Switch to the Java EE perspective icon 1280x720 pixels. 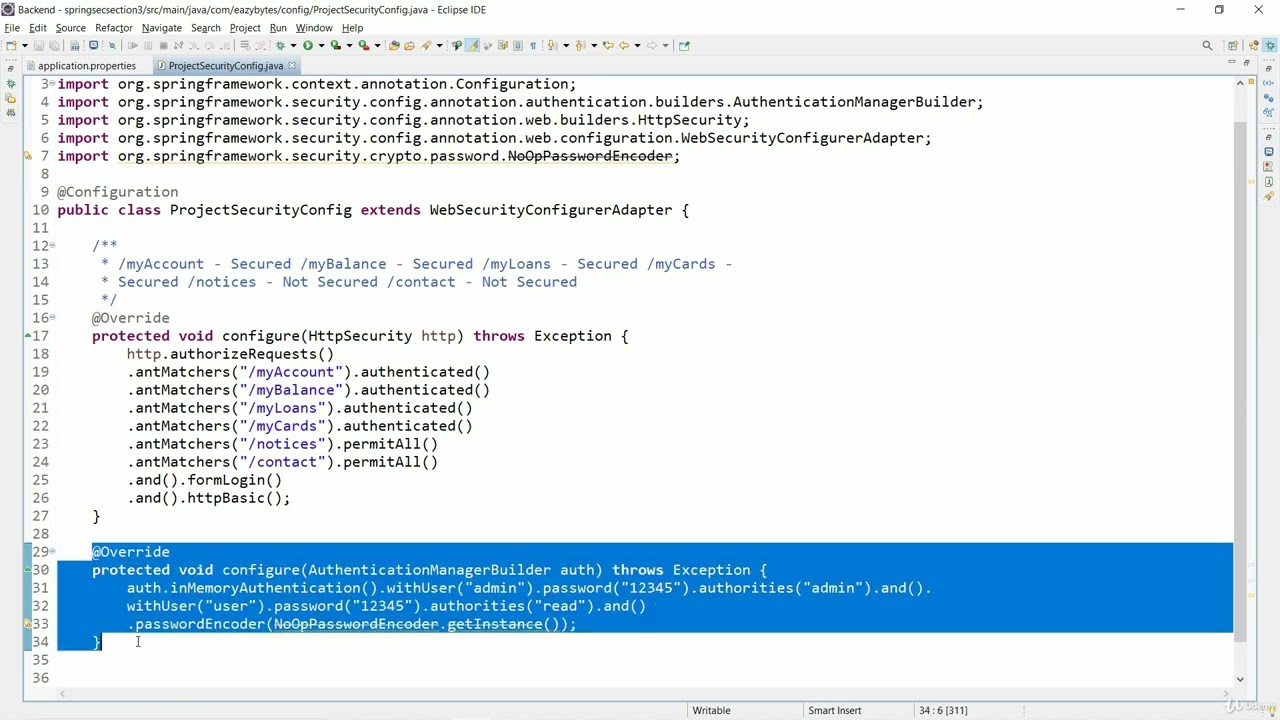(x=1254, y=45)
